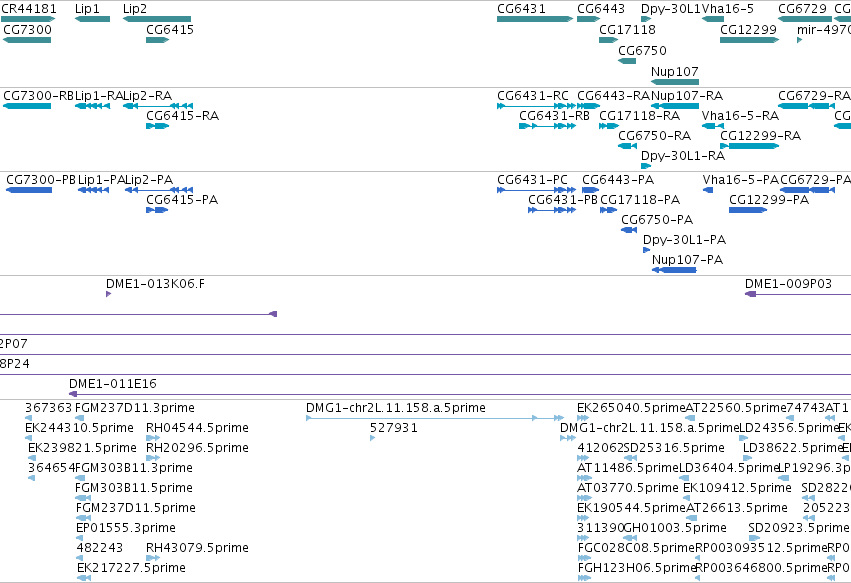Select EST FGM237D11.5prime
This screenshot has width=851, height=583.
pos(136,508)
